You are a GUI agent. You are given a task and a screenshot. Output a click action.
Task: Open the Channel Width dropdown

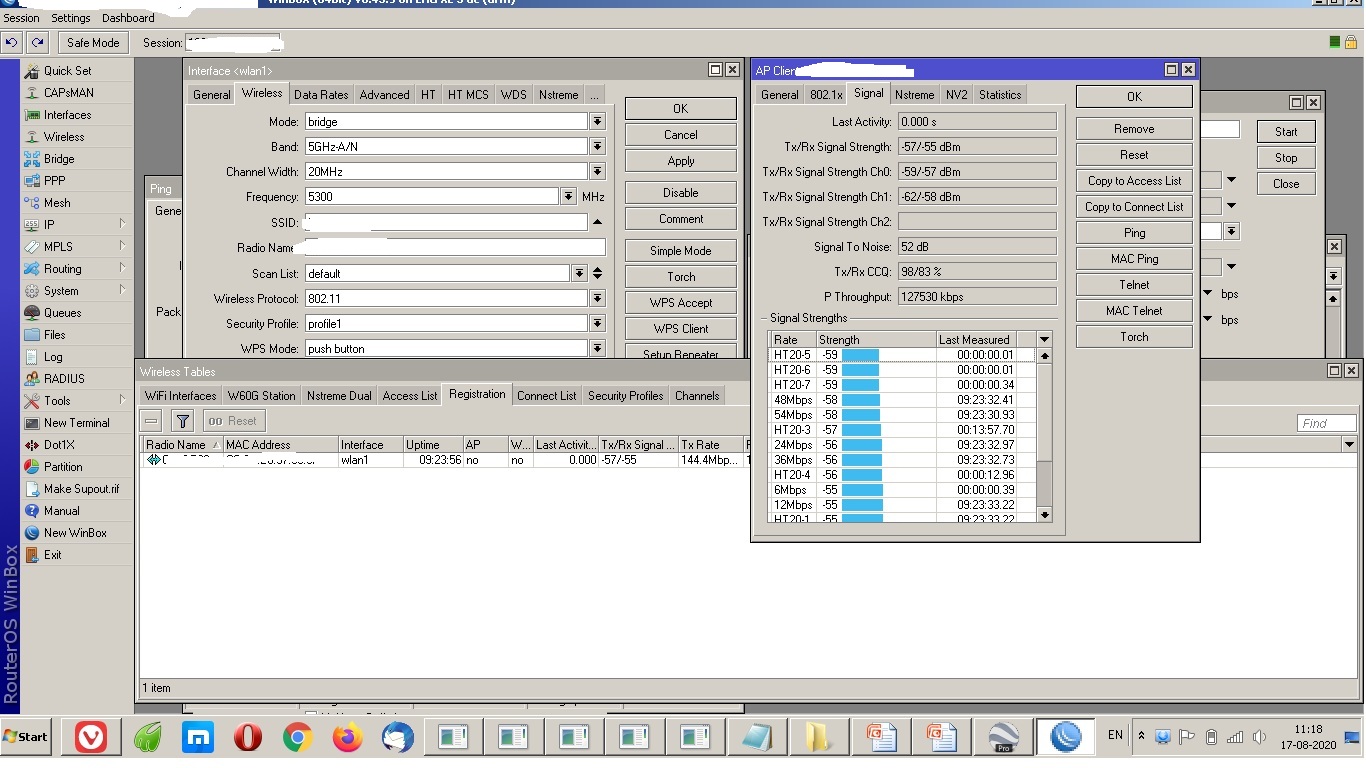[x=597, y=172]
